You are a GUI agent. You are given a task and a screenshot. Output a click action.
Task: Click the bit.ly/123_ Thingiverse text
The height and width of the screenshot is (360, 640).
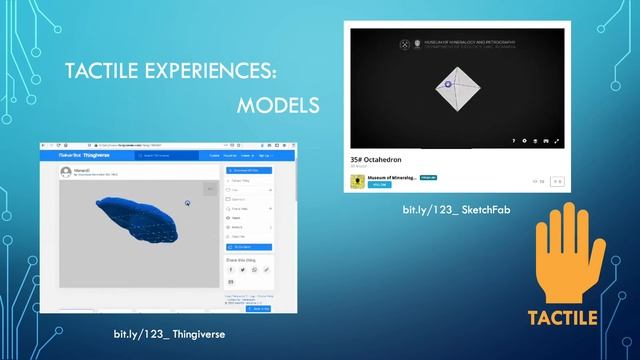169,334
